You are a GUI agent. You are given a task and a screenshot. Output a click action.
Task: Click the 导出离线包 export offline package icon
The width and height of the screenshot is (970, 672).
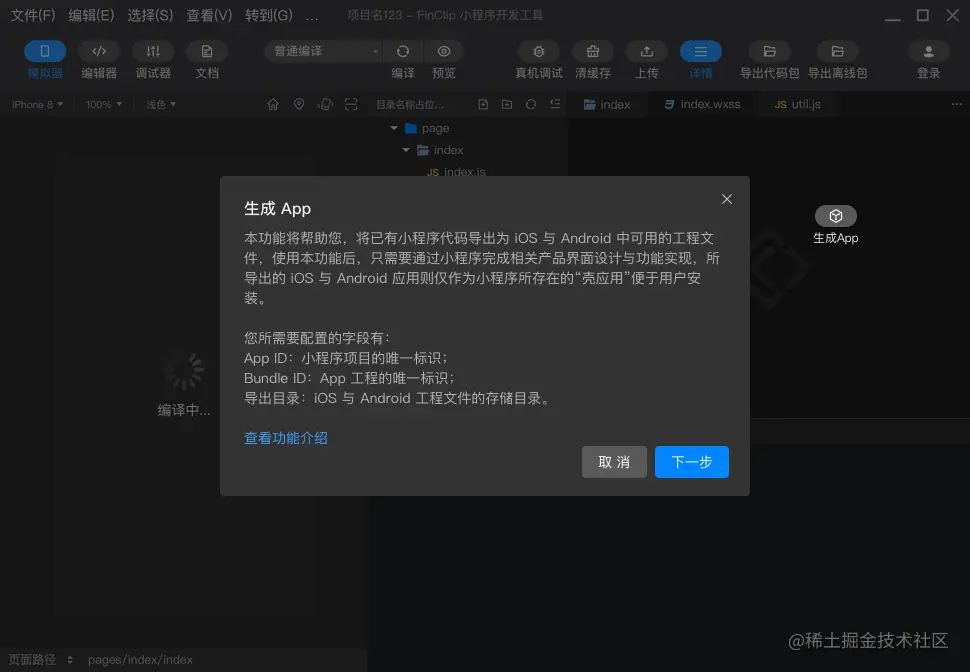point(838,60)
